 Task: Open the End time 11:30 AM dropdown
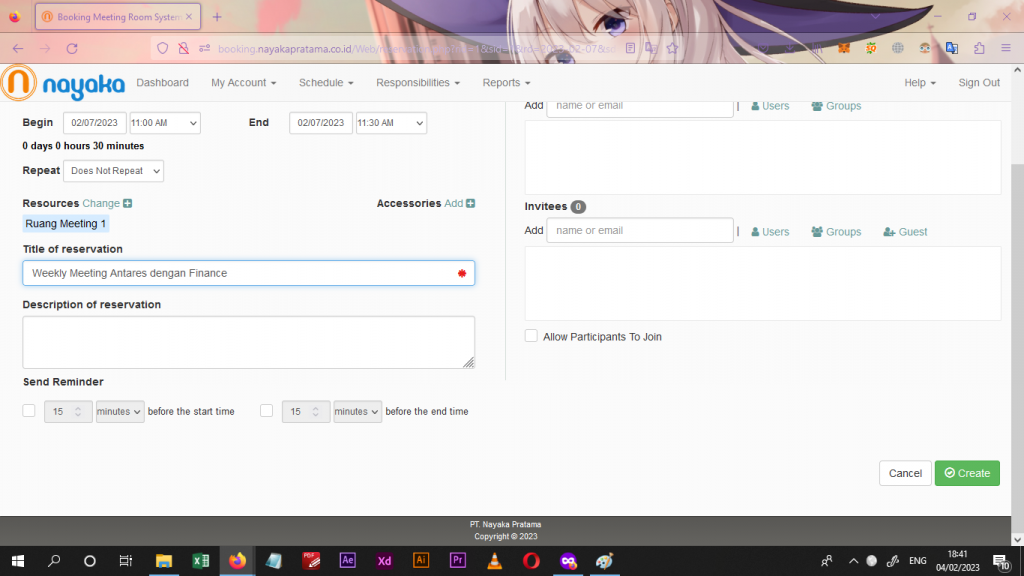pos(391,123)
